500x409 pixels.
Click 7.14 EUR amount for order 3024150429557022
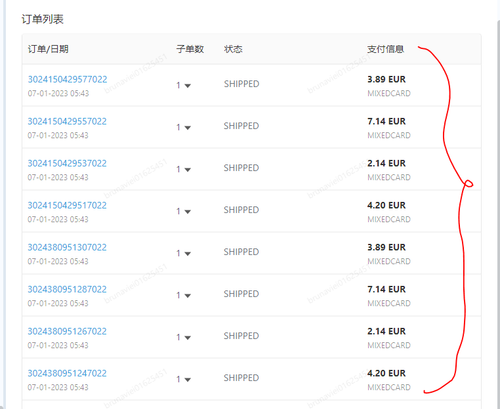pos(386,121)
